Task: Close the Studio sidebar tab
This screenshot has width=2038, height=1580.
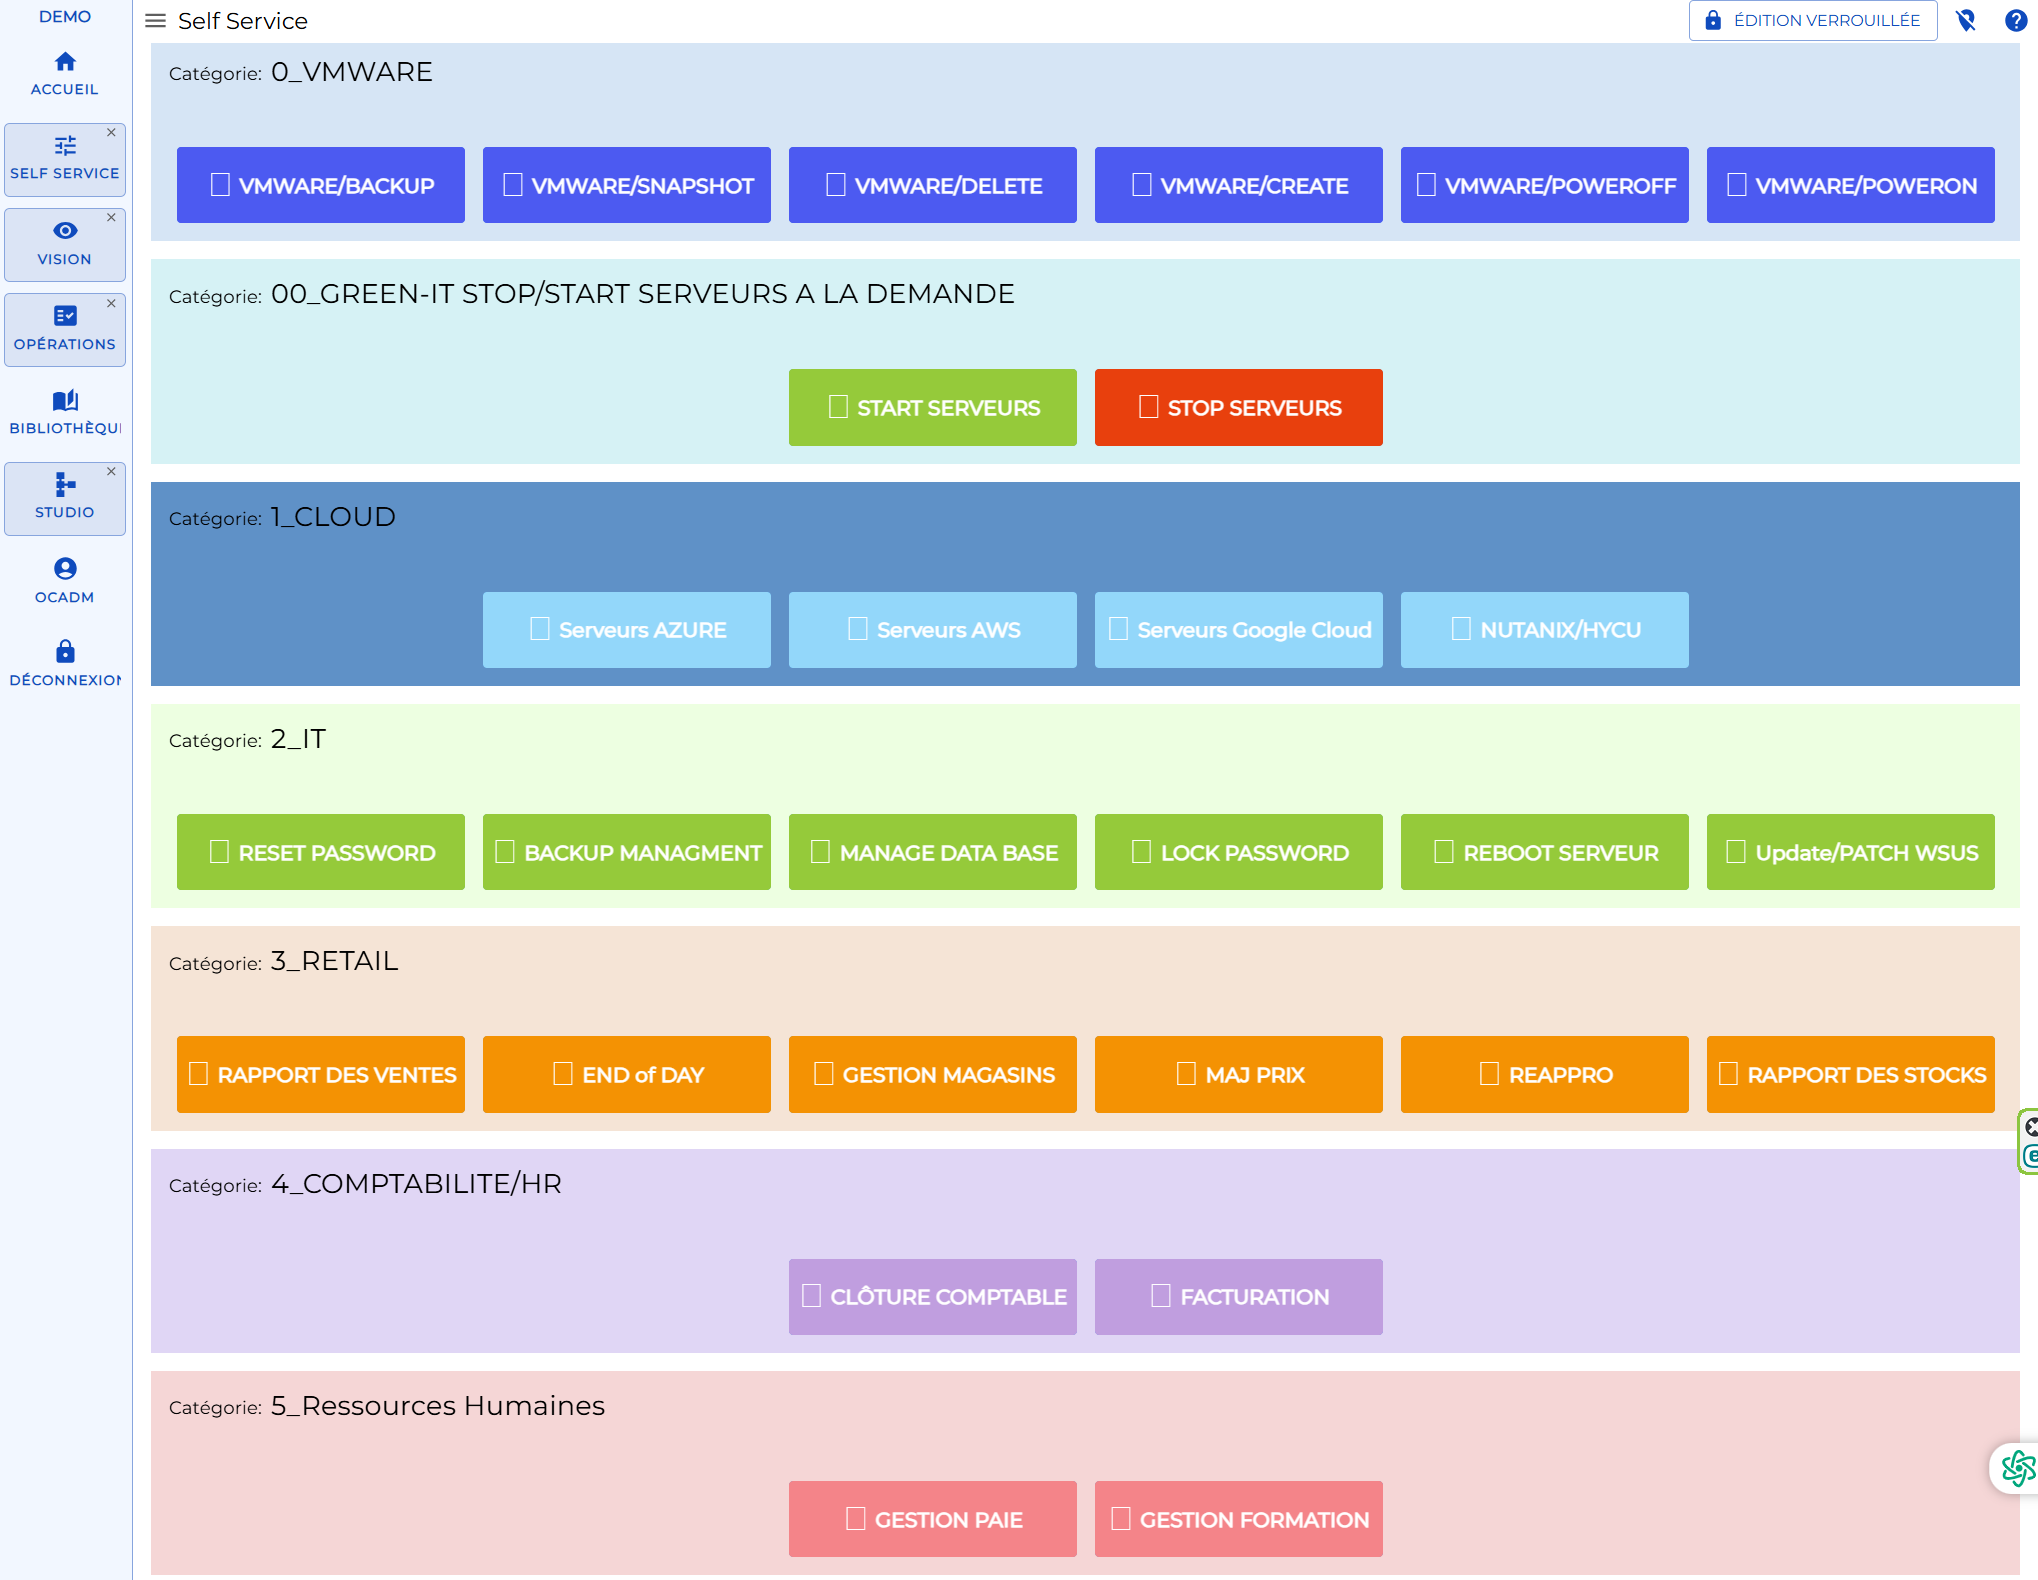Action: [111, 471]
